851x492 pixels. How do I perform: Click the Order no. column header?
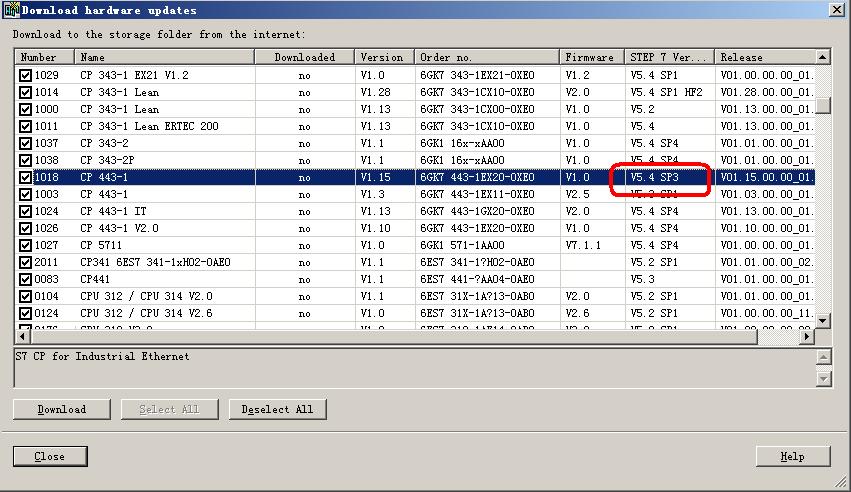[487, 57]
